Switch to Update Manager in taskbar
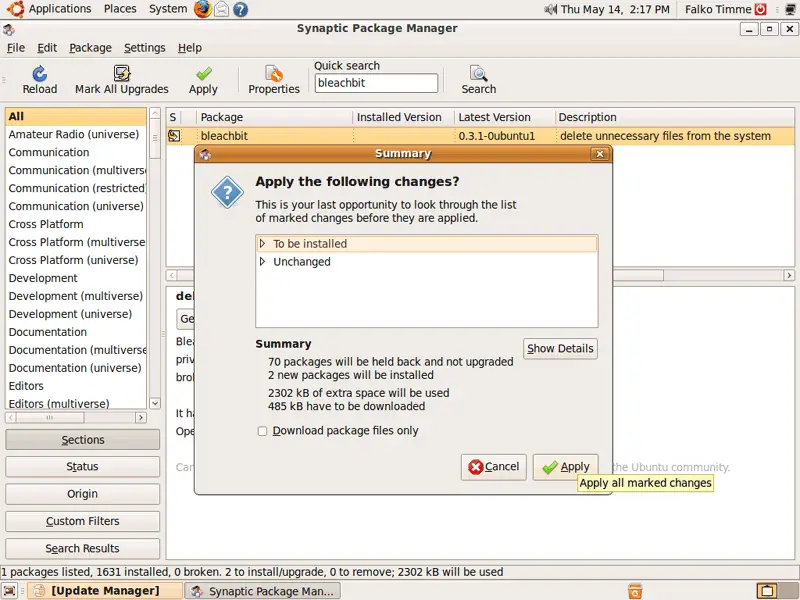This screenshot has width=800, height=600. [x=98, y=591]
